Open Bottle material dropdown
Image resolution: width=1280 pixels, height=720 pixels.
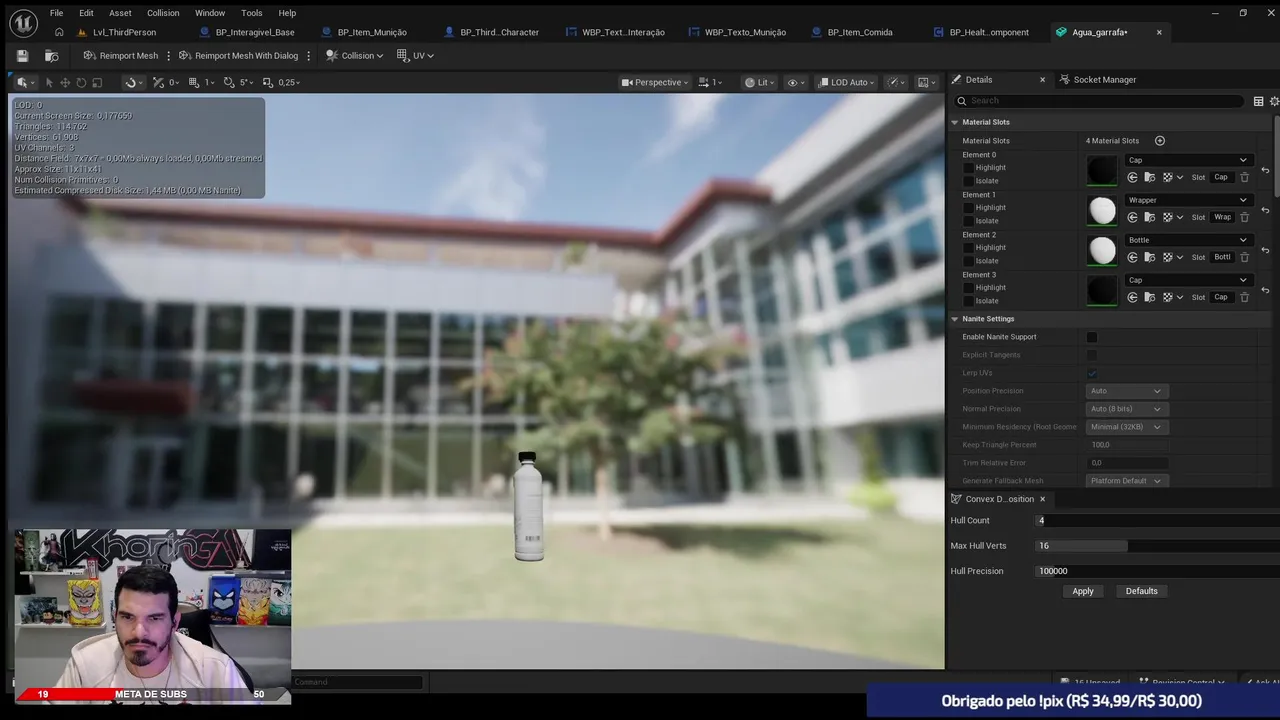point(1187,240)
